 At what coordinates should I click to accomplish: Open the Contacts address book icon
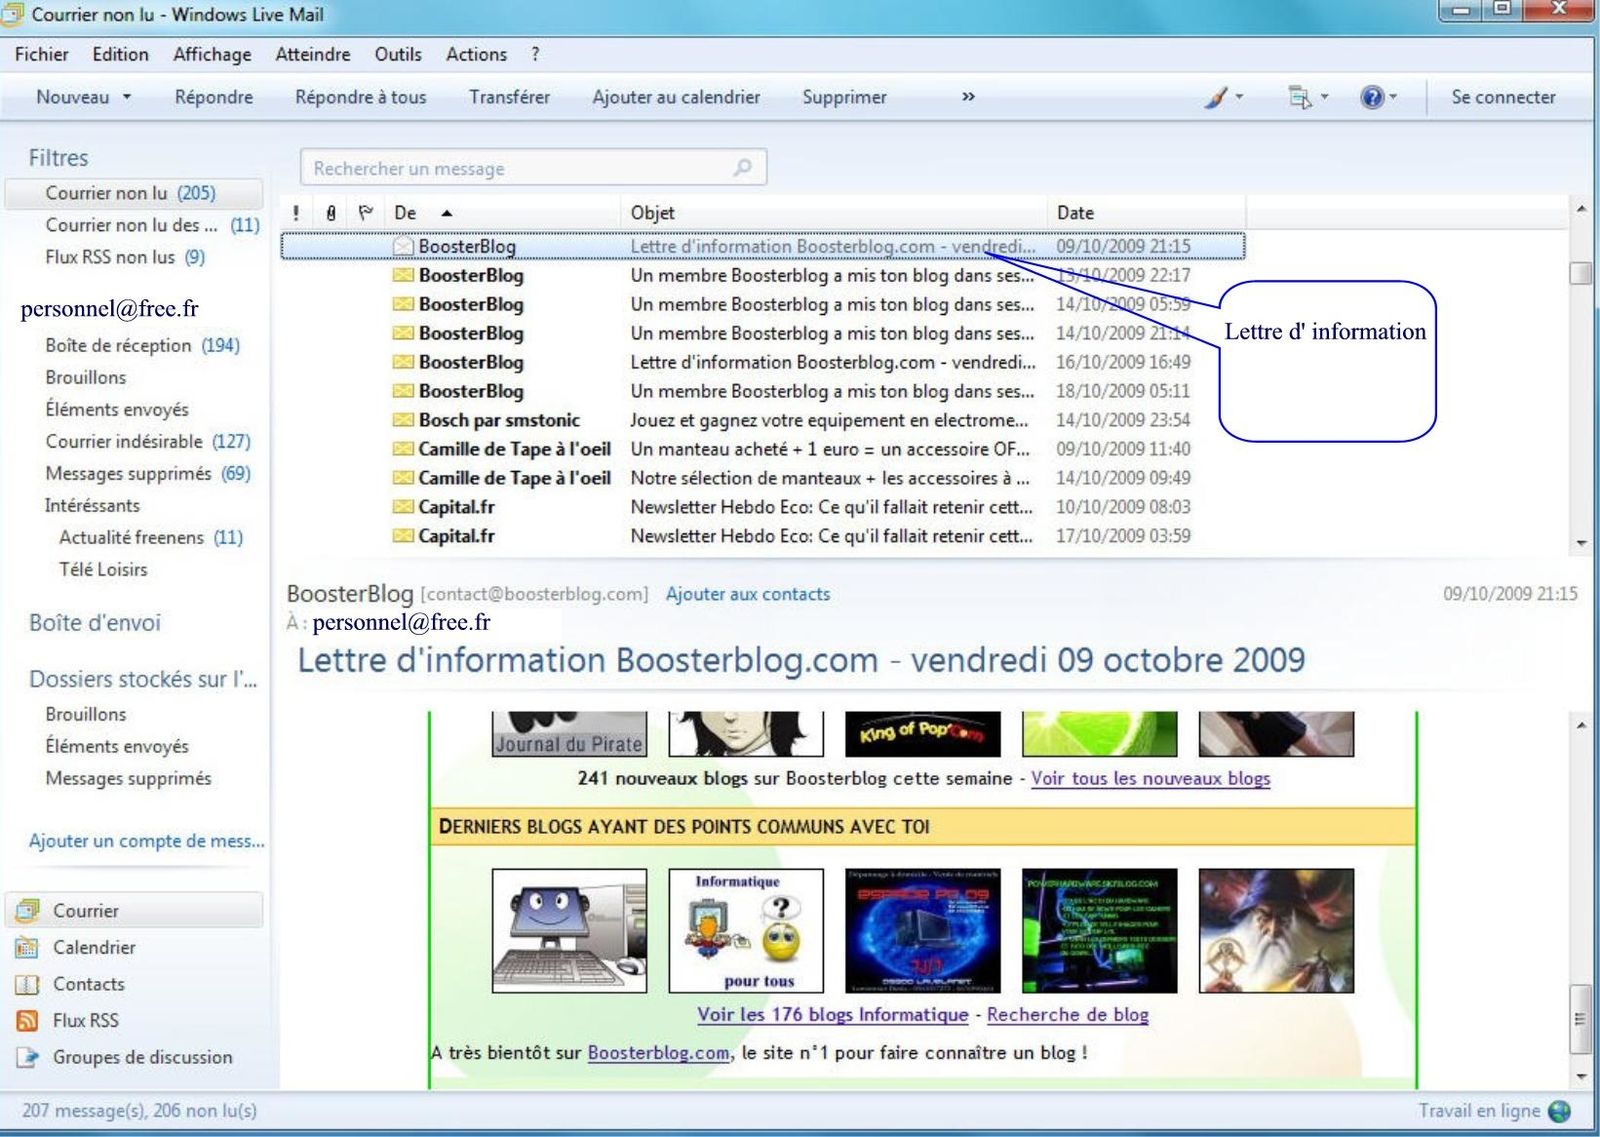click(28, 984)
